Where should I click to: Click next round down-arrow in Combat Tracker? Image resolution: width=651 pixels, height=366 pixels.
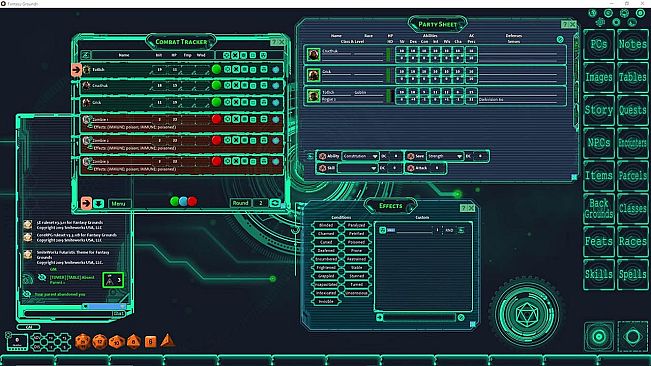pyautogui.click(x=98, y=203)
